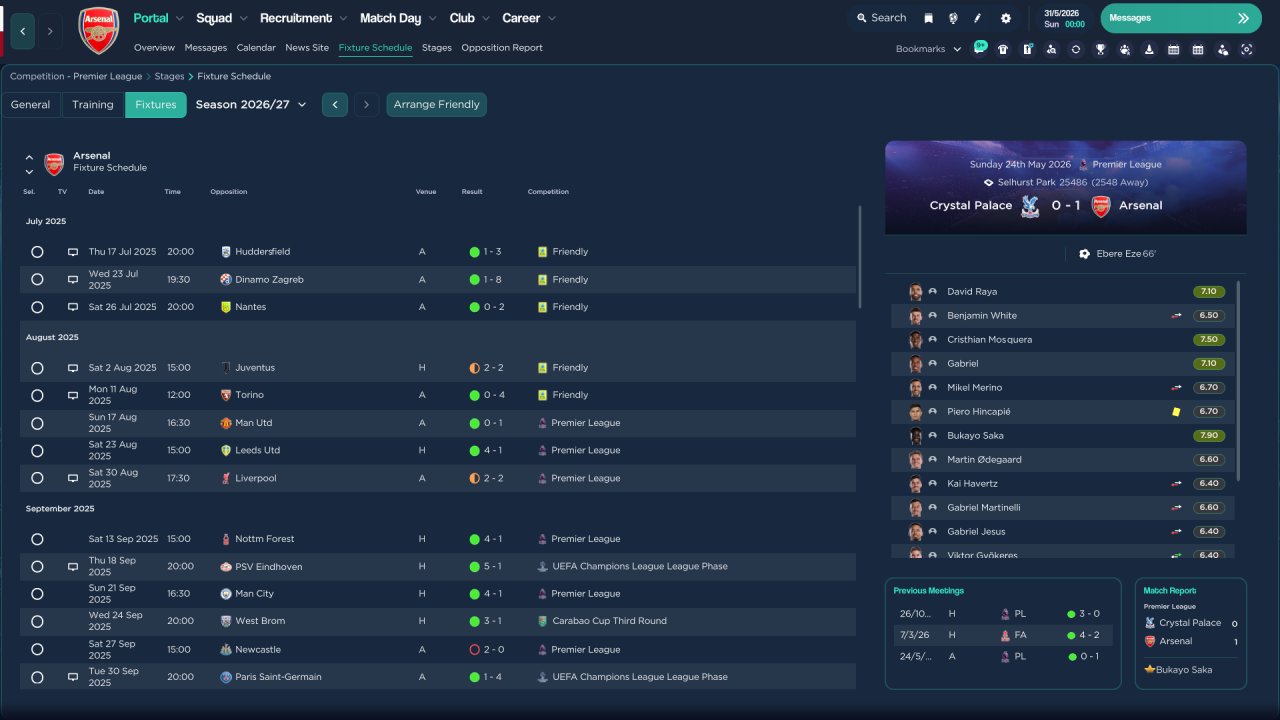Click the target focus shortcut icon
The height and width of the screenshot is (720, 1280).
click(1246, 49)
